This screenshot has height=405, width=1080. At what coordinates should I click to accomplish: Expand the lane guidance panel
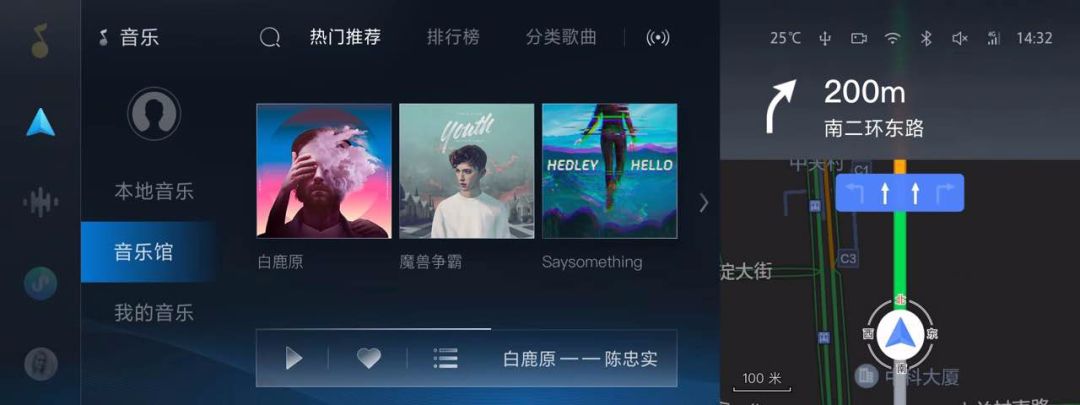click(x=900, y=193)
